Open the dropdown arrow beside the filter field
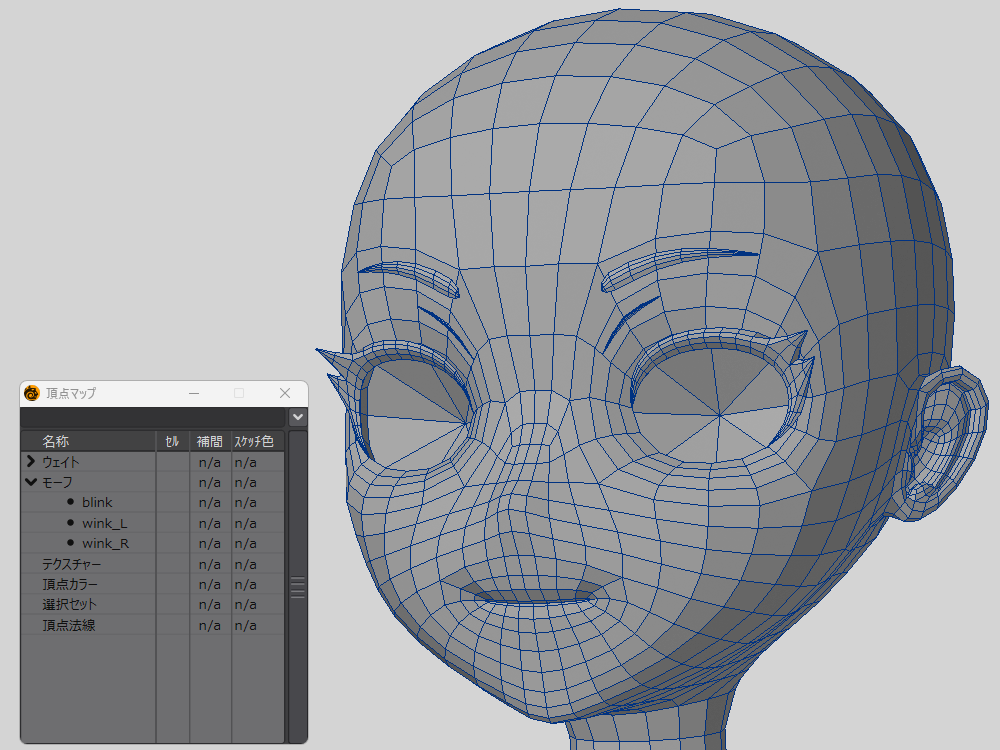This screenshot has width=1000, height=750. [297, 416]
